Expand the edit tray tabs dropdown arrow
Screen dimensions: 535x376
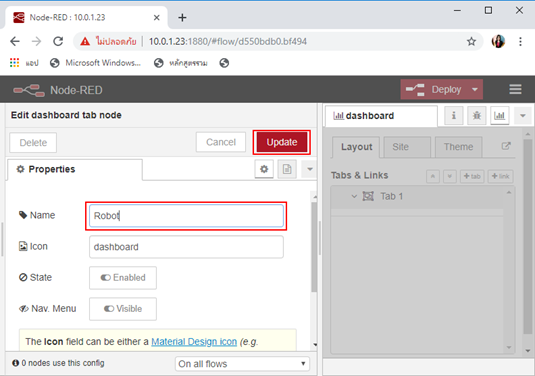(309, 169)
